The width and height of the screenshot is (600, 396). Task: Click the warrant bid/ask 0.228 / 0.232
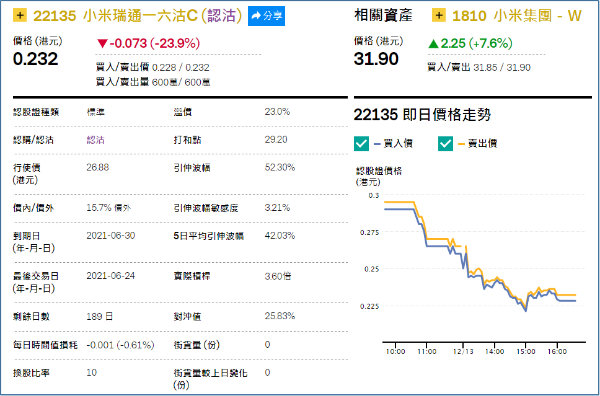pyautogui.click(x=181, y=68)
